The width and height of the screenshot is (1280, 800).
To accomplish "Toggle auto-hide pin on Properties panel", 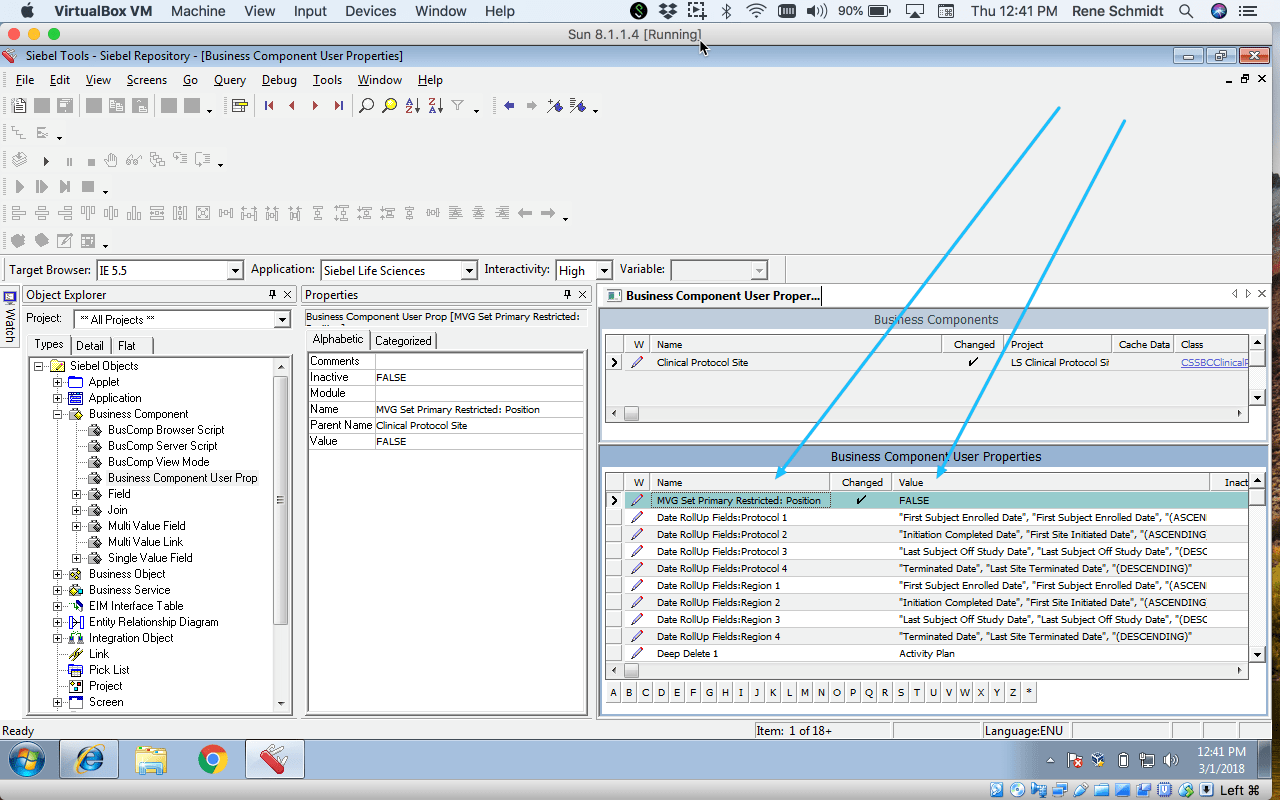I will point(568,294).
